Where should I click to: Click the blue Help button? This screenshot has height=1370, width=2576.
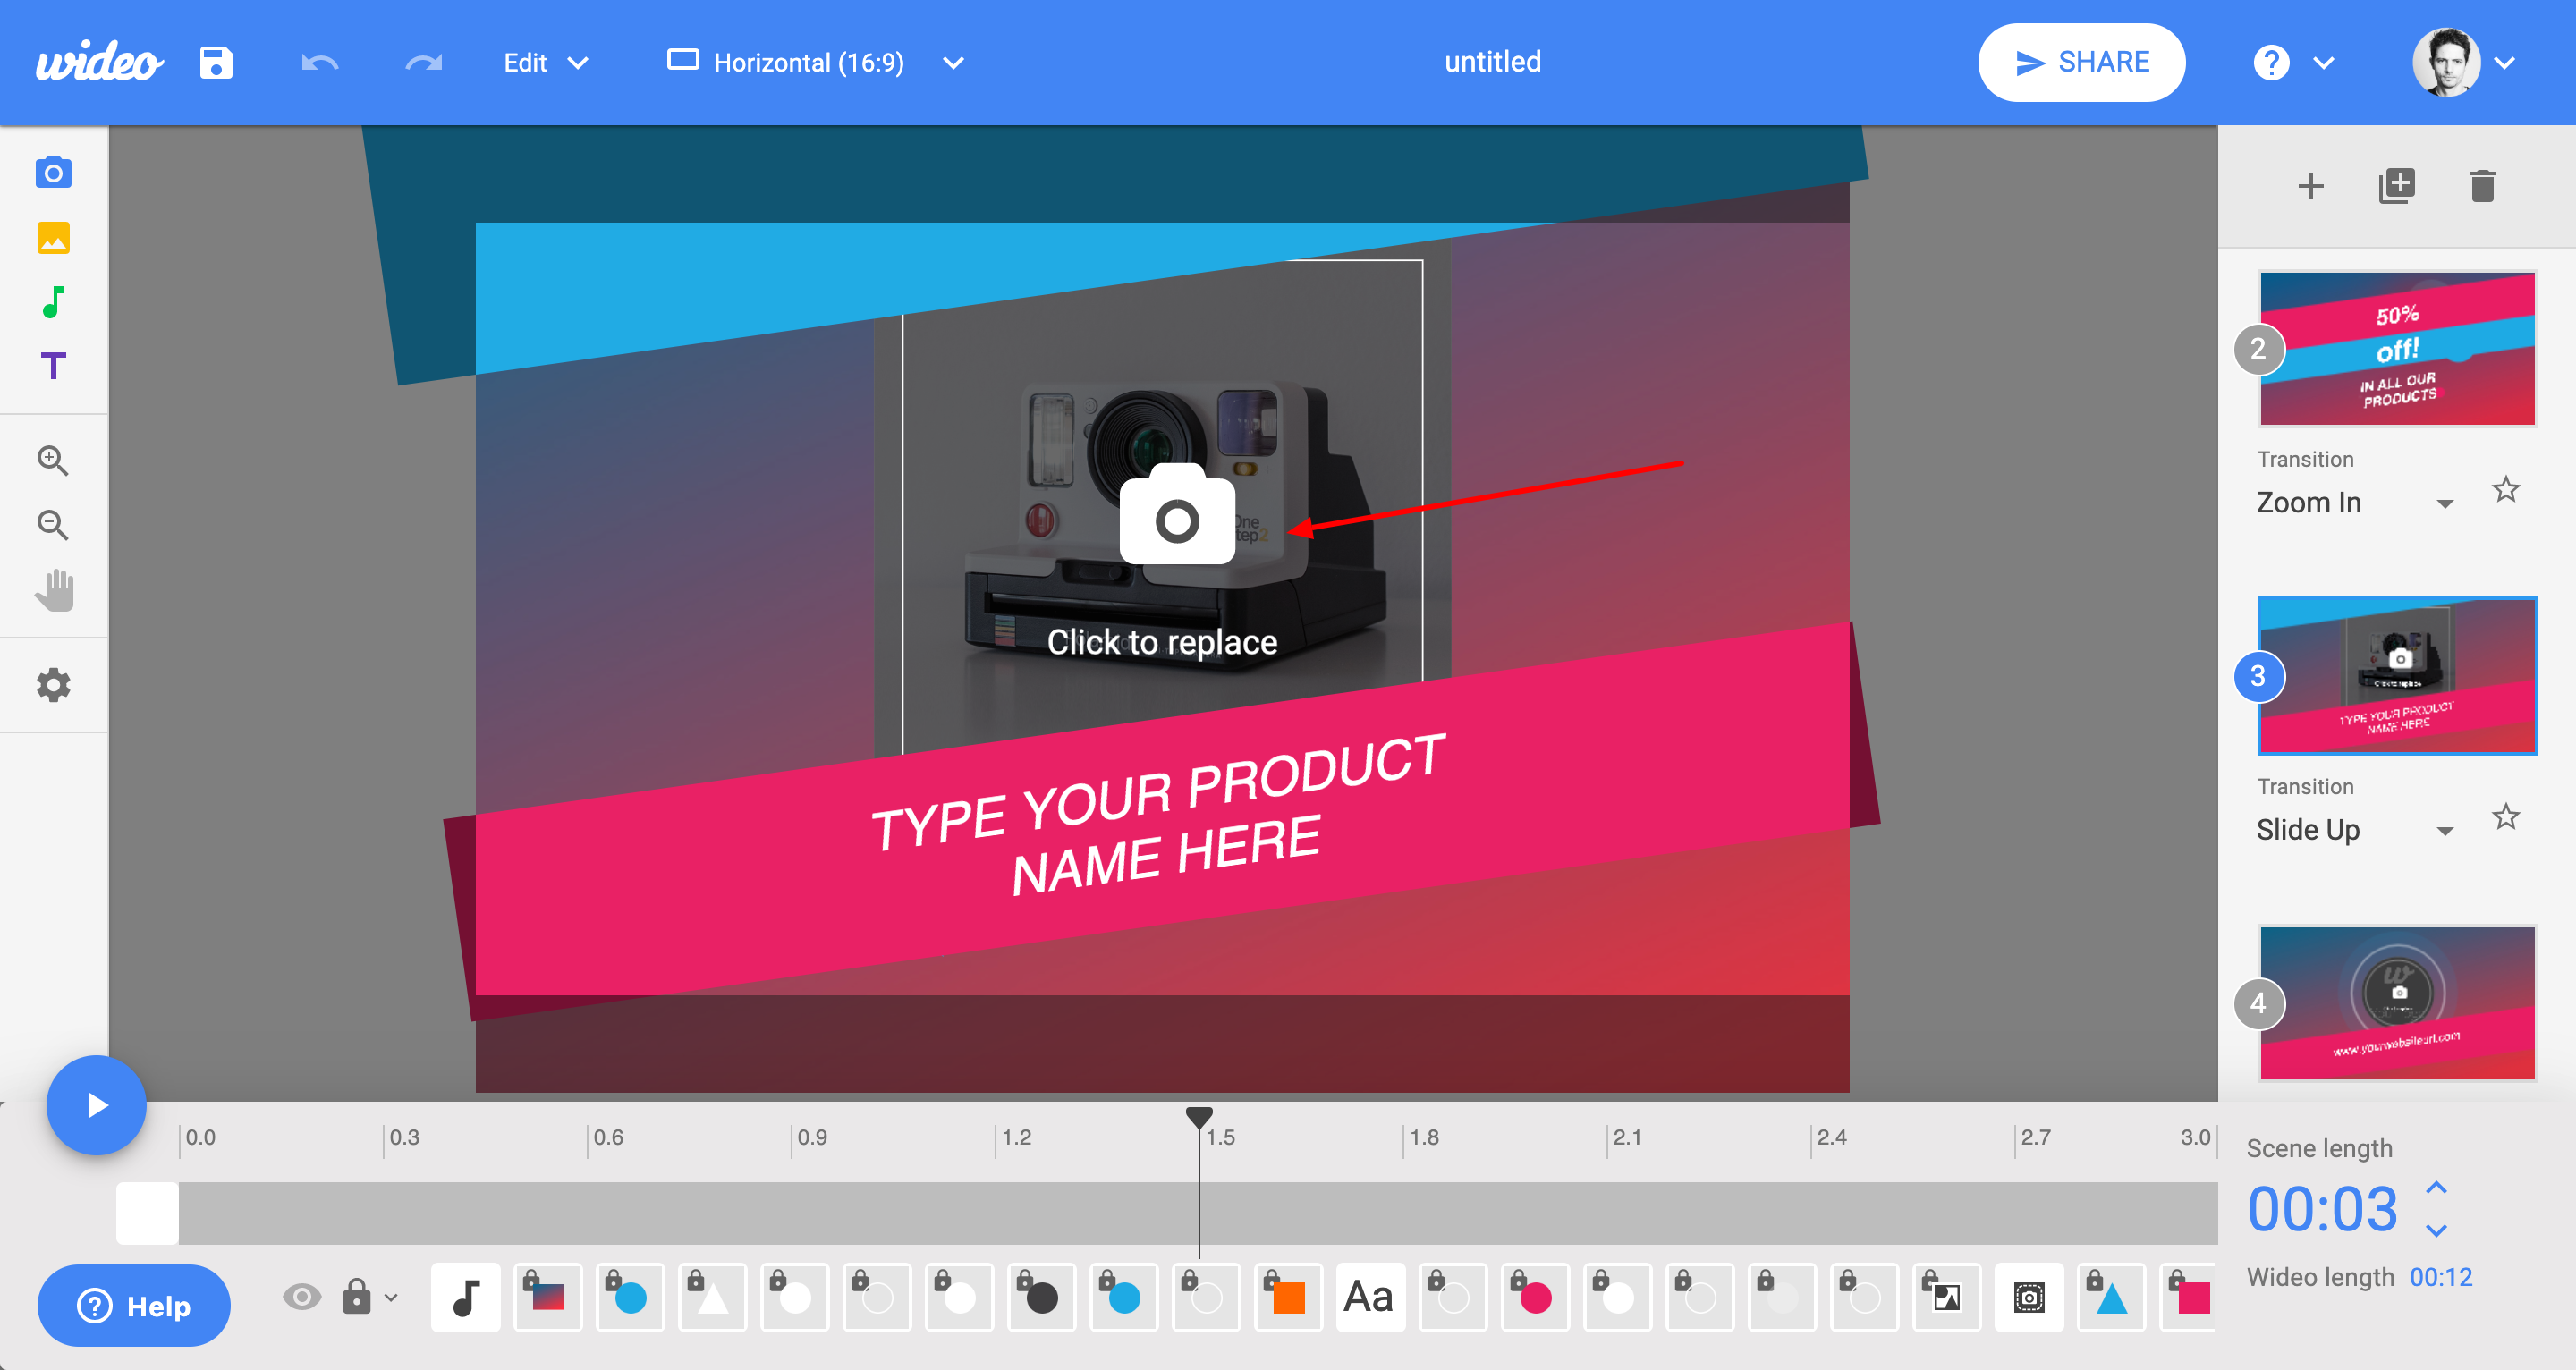(134, 1306)
